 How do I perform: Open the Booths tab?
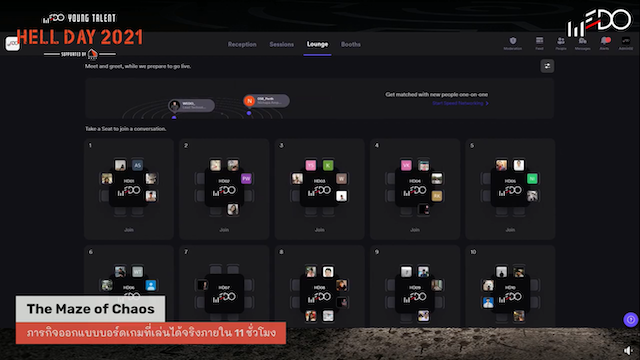[x=351, y=44]
